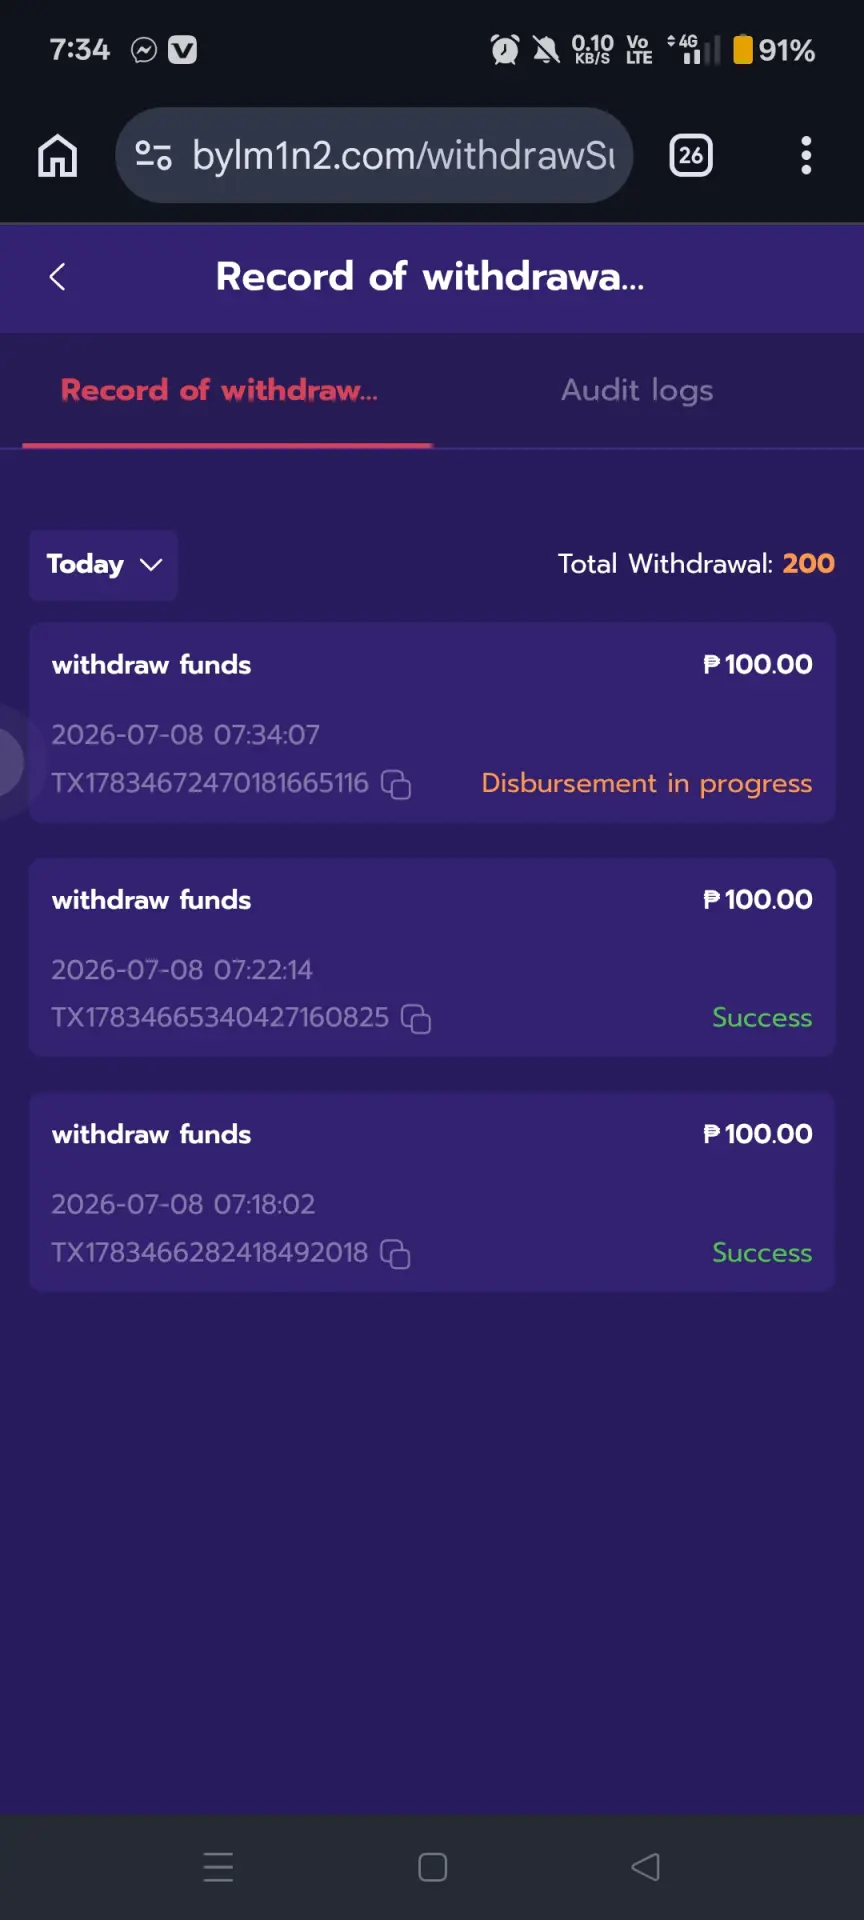Open the 07:18:02 withdrawal record card
The height and width of the screenshot is (1920, 864).
pyautogui.click(x=432, y=1192)
